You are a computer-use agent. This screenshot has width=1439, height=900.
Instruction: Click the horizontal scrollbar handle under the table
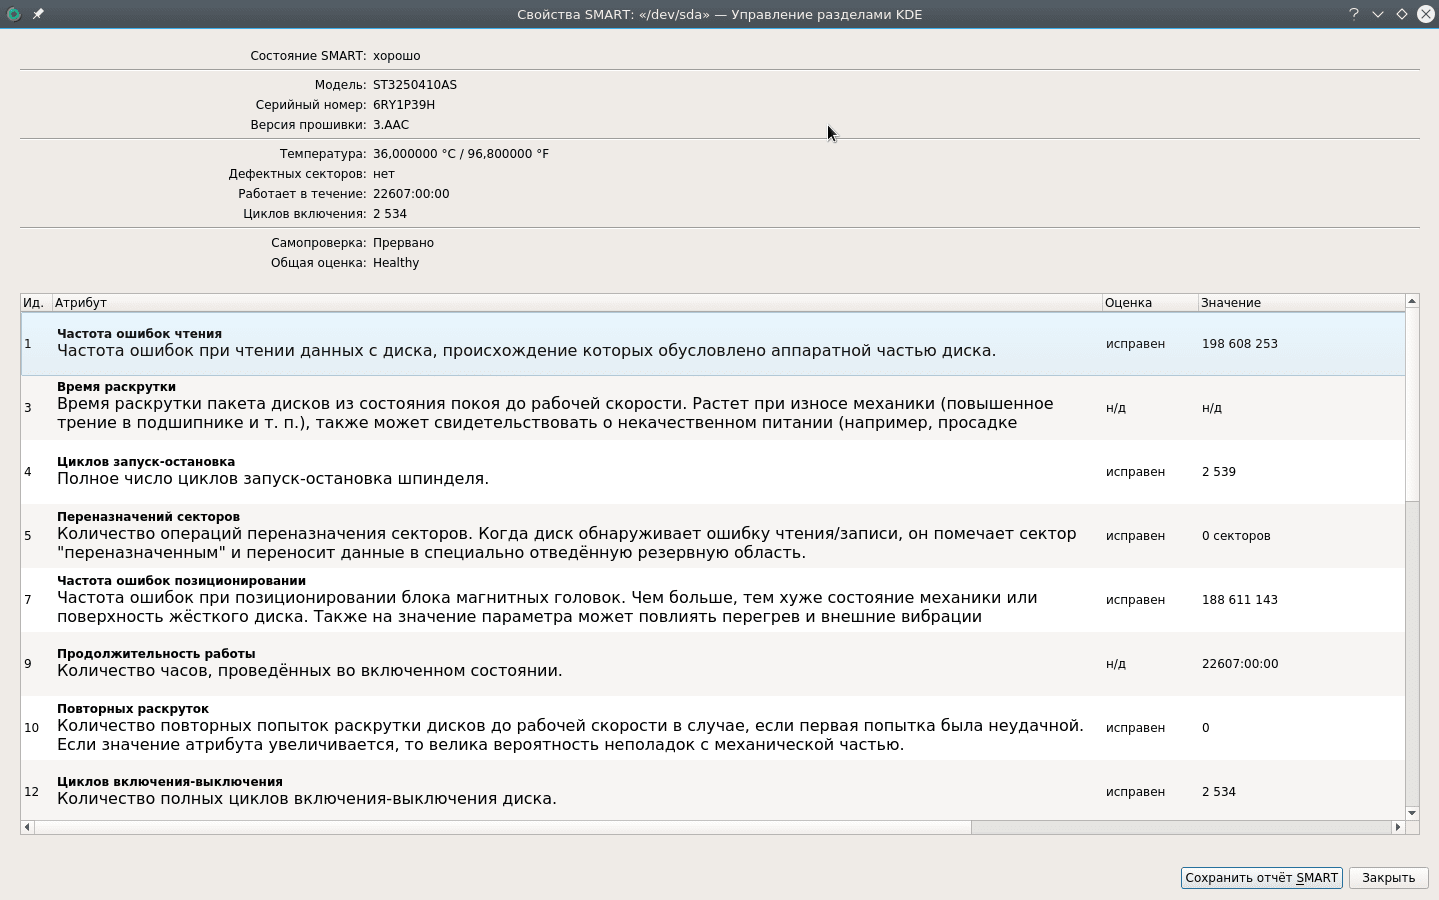pyautogui.click(x=502, y=827)
